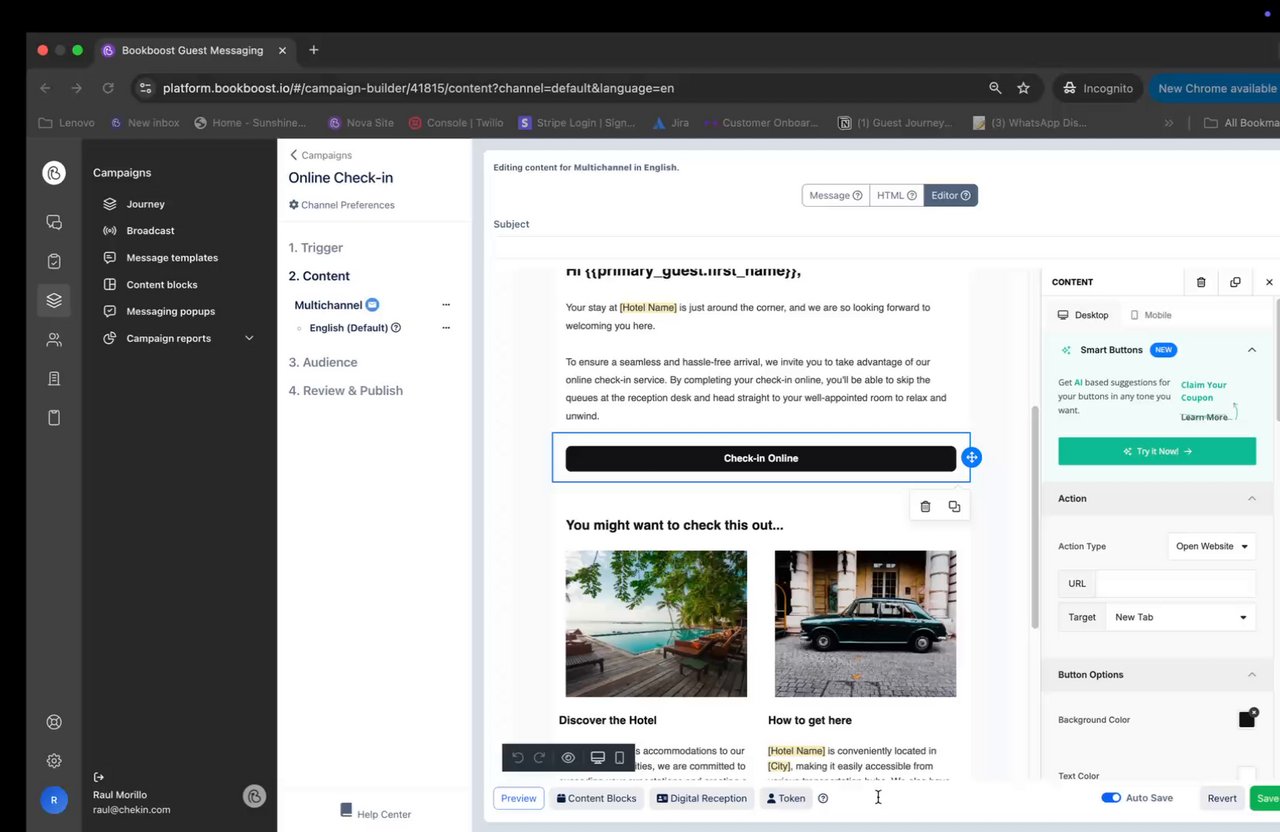Go to step 3. Audience
The width and height of the screenshot is (1280, 832).
[x=323, y=362]
